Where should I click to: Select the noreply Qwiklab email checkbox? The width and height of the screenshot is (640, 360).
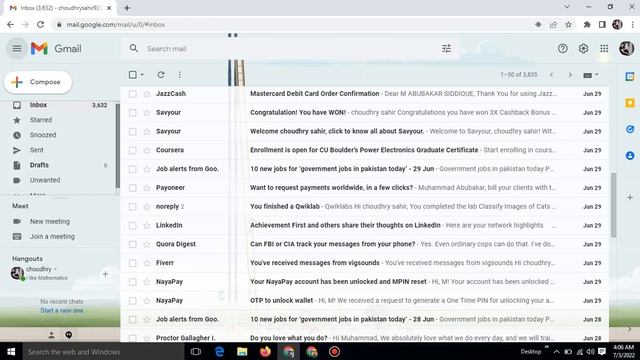click(x=133, y=207)
